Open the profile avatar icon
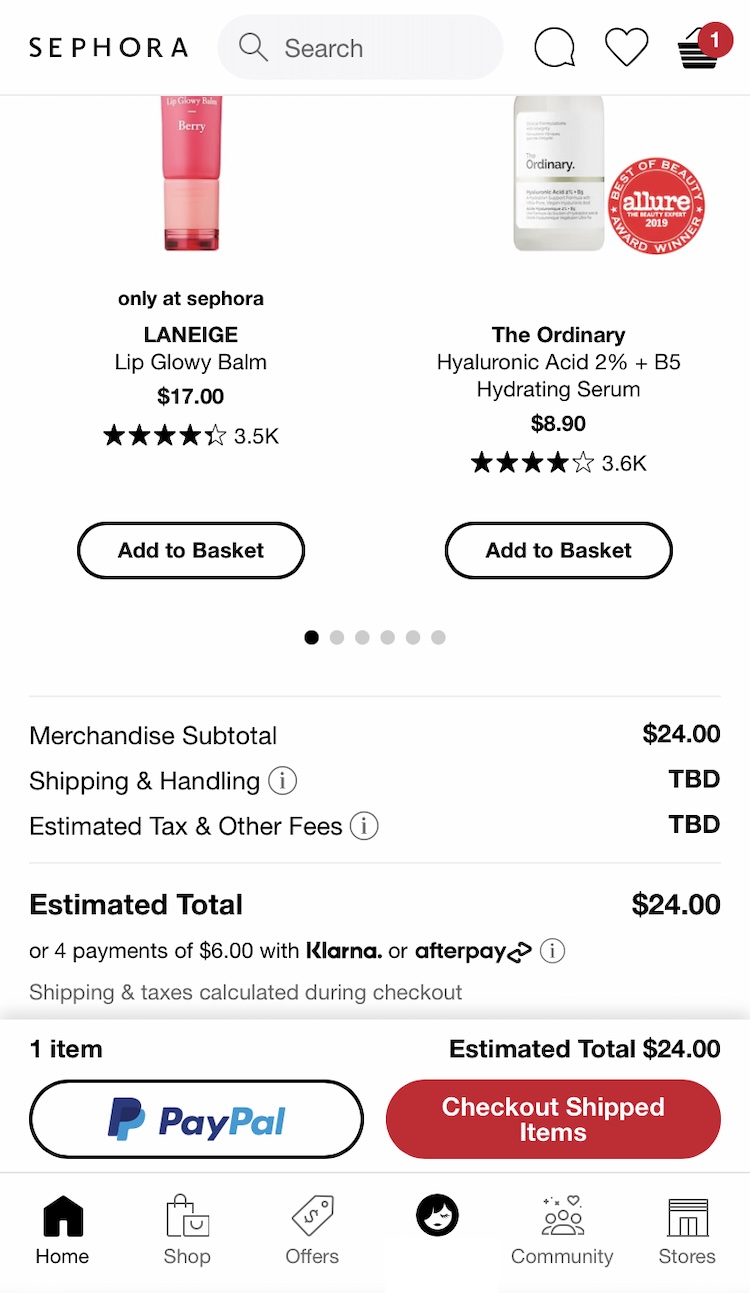The width and height of the screenshot is (750, 1293). 437,1216
